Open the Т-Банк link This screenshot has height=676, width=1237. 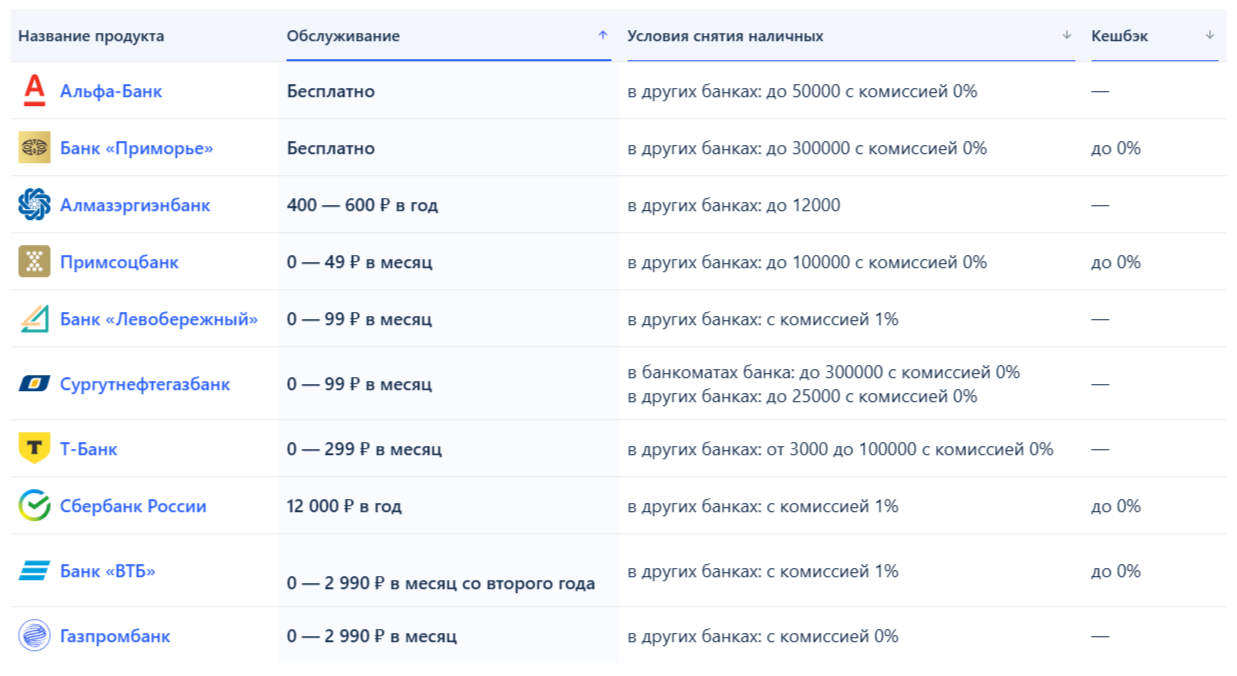point(89,449)
